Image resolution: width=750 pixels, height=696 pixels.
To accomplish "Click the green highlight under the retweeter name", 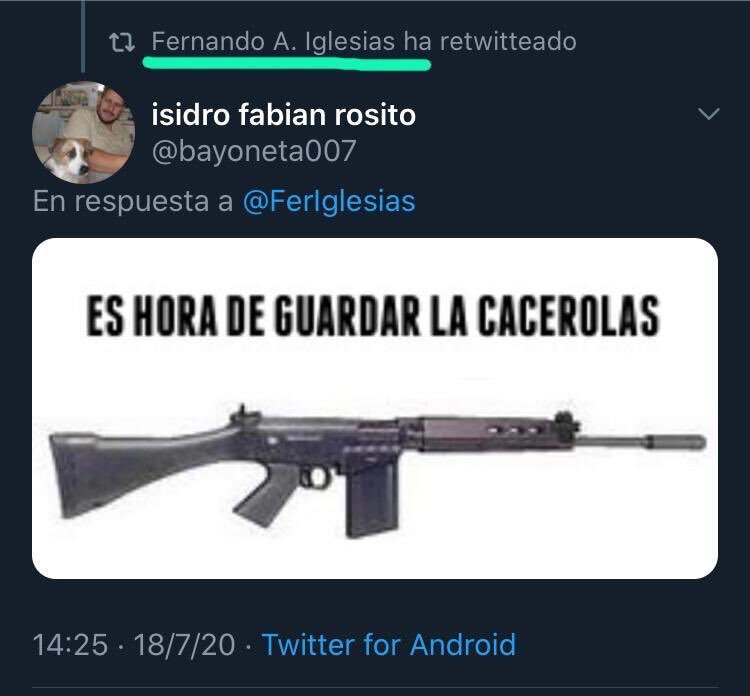I will point(287,63).
